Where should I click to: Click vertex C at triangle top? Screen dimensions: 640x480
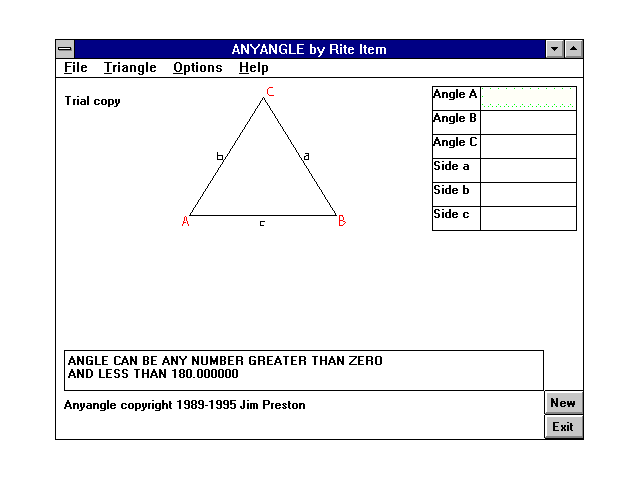tap(269, 93)
